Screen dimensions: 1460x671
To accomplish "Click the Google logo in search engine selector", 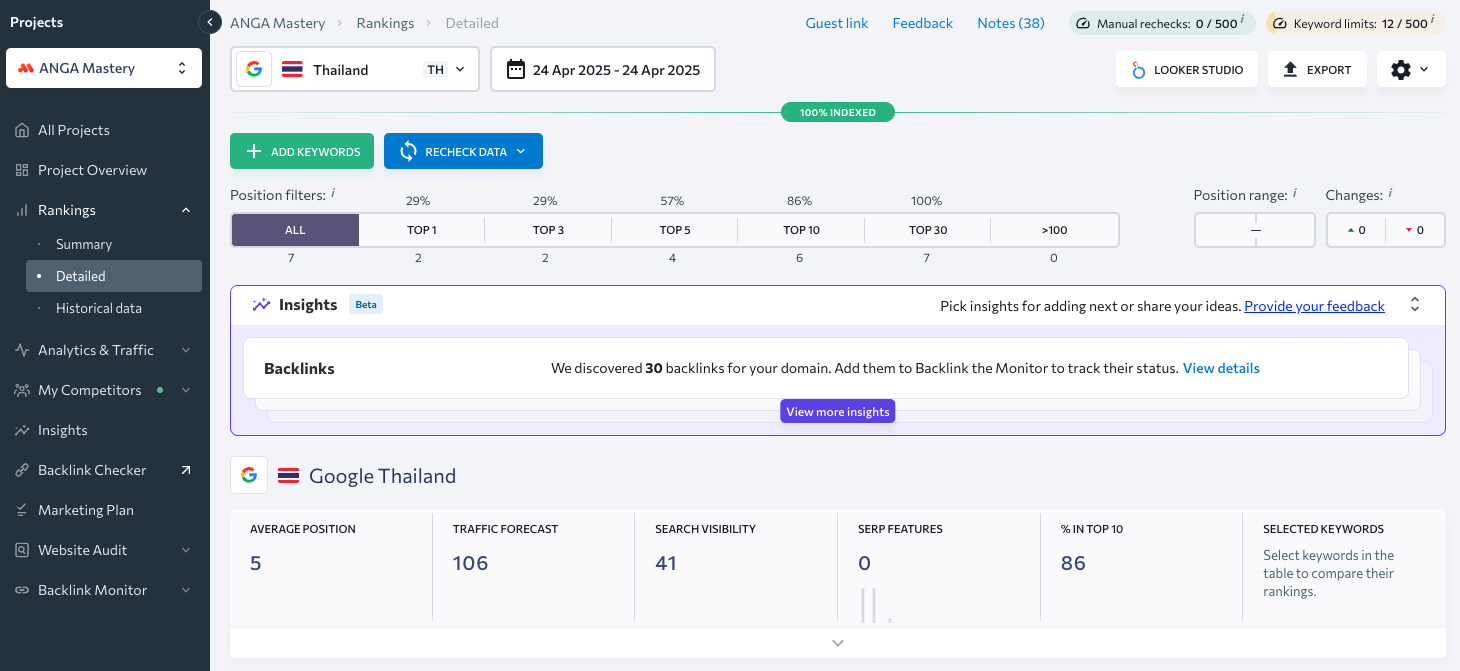I will (x=254, y=69).
